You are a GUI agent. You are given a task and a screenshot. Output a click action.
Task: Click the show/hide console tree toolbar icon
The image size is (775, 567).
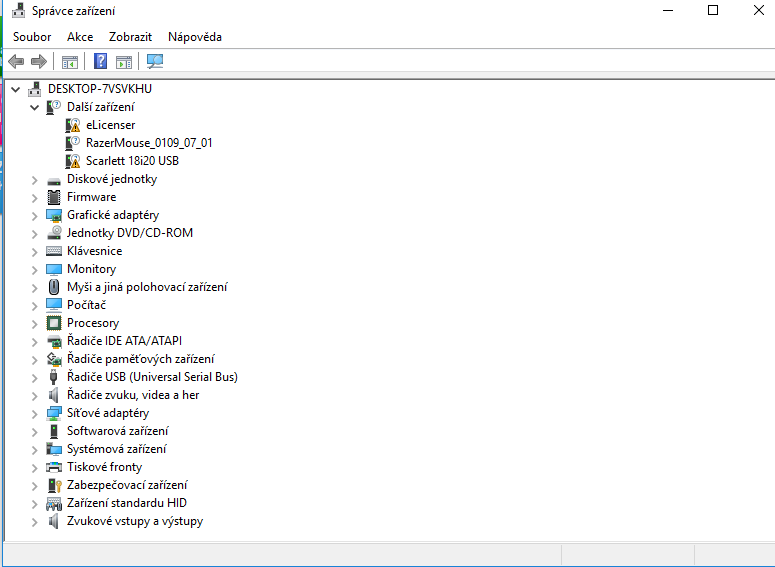pos(70,62)
